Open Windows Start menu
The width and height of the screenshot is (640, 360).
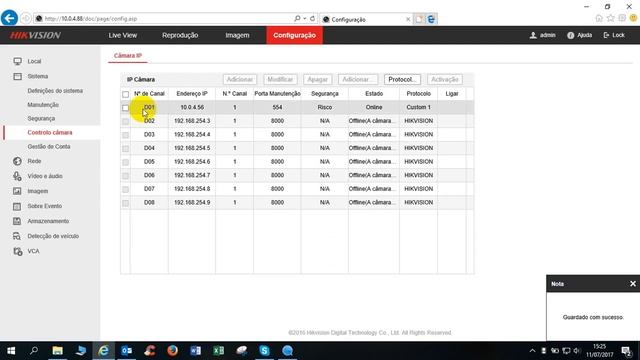(11, 351)
